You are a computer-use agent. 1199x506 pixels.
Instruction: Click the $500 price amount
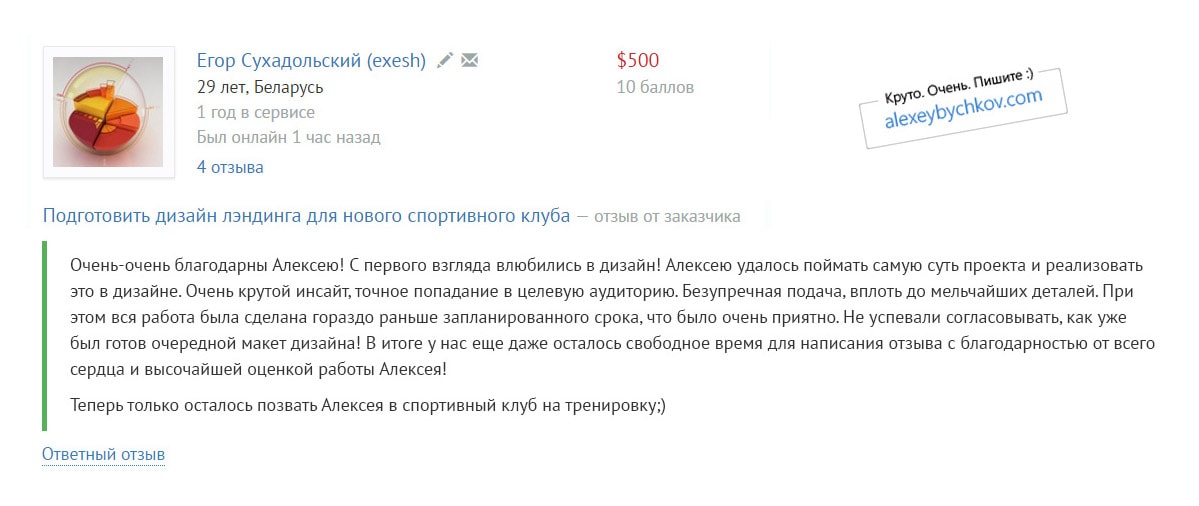(638, 60)
